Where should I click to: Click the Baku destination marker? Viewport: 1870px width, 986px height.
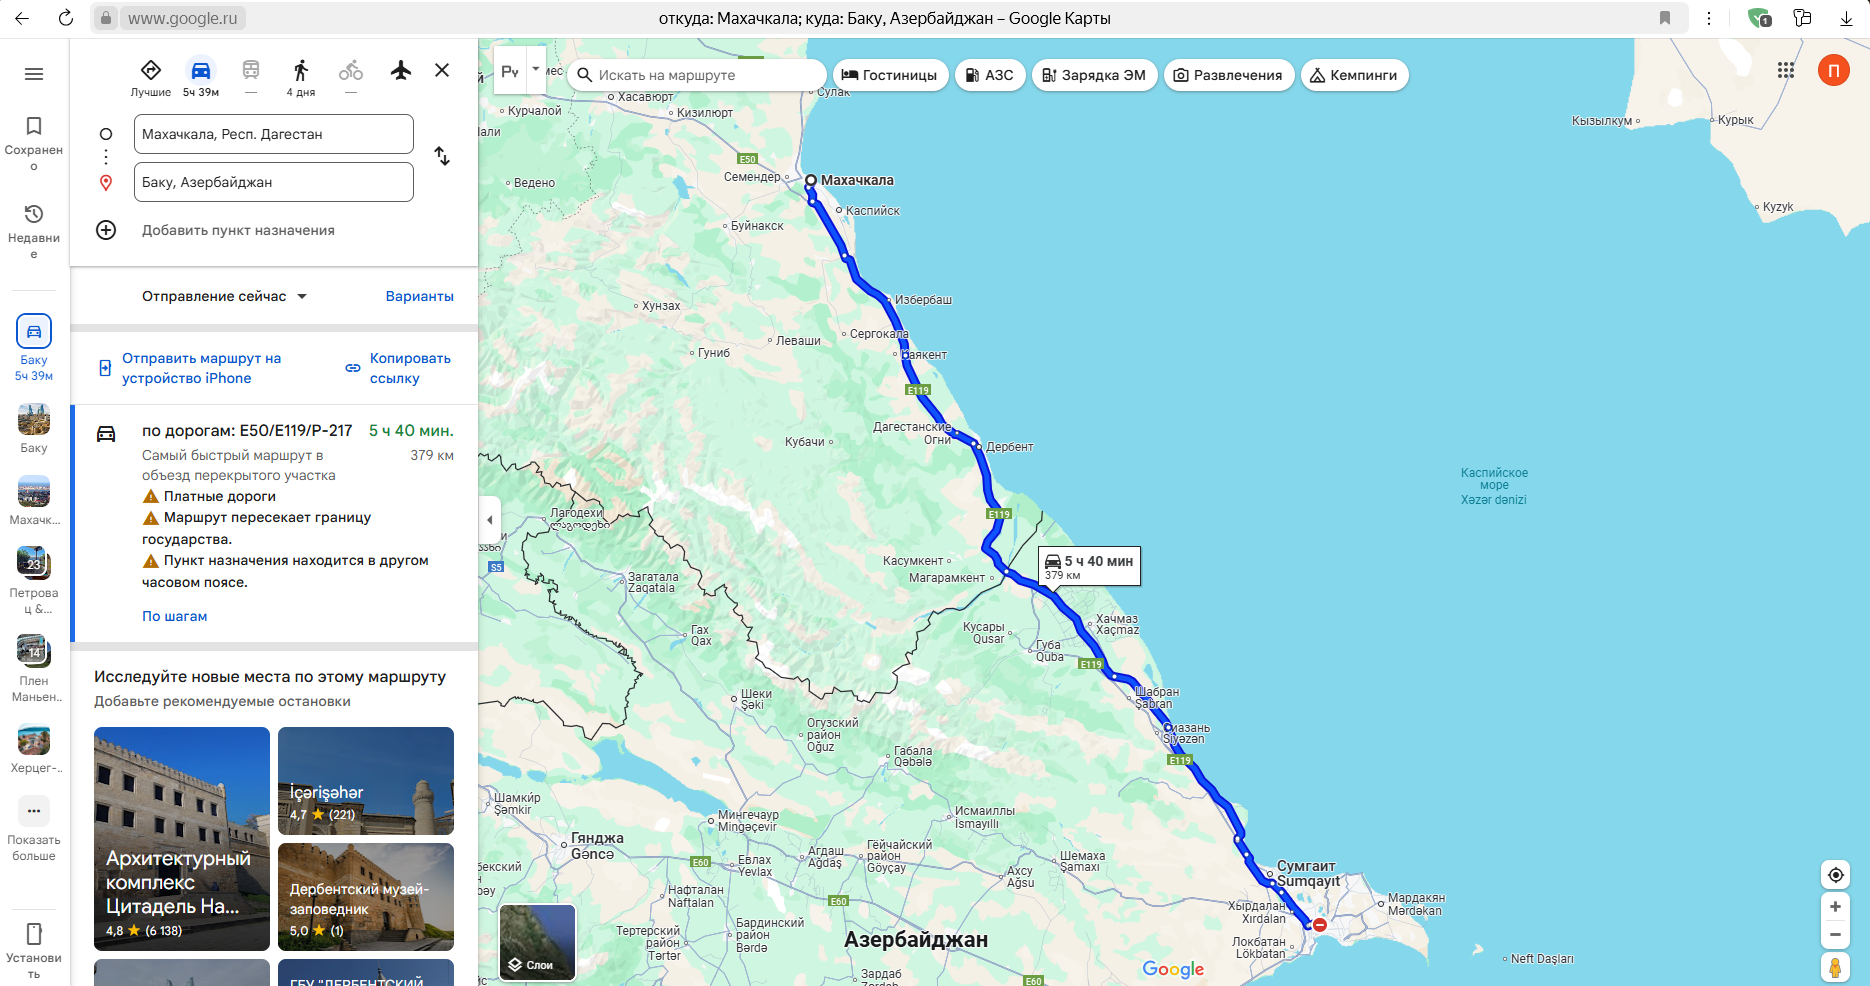point(1320,925)
